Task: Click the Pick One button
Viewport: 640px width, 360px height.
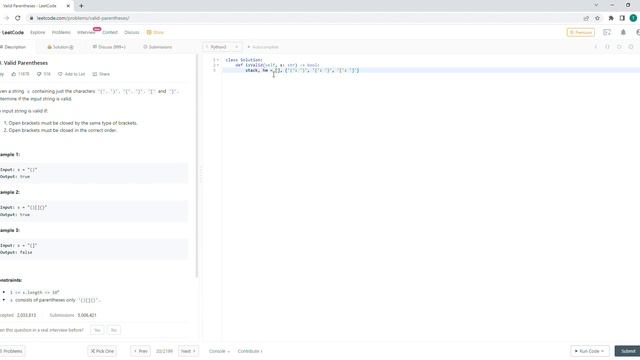Action: [x=102, y=351]
